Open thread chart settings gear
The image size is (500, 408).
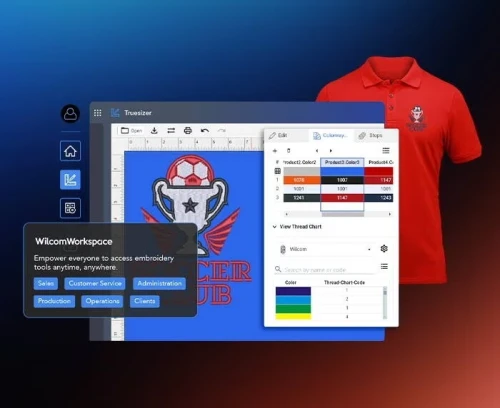click(384, 249)
